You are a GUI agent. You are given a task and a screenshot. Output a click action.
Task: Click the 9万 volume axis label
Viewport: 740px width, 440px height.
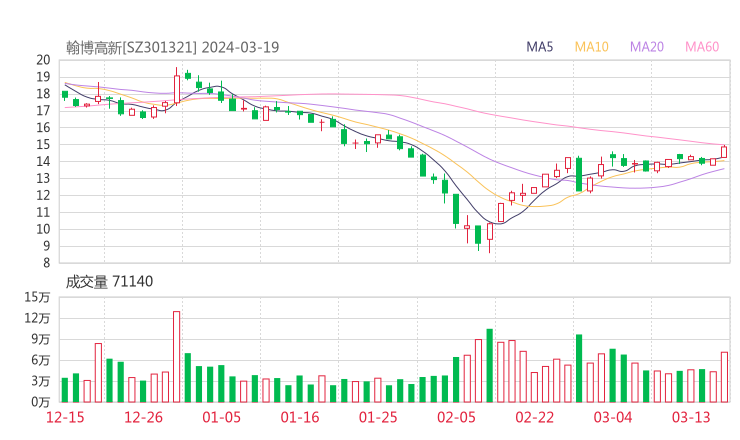point(41,339)
